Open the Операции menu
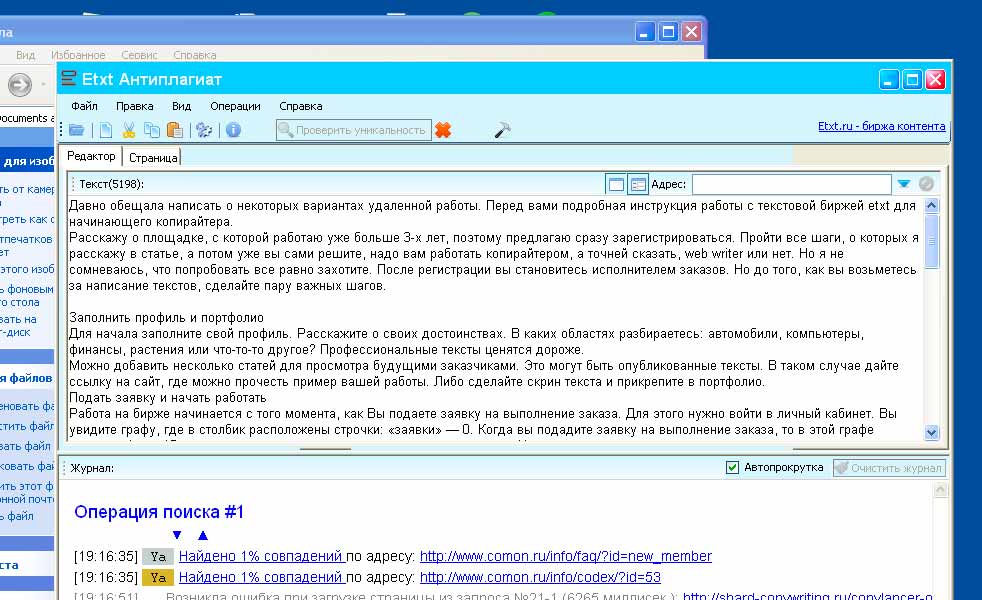 pos(235,106)
